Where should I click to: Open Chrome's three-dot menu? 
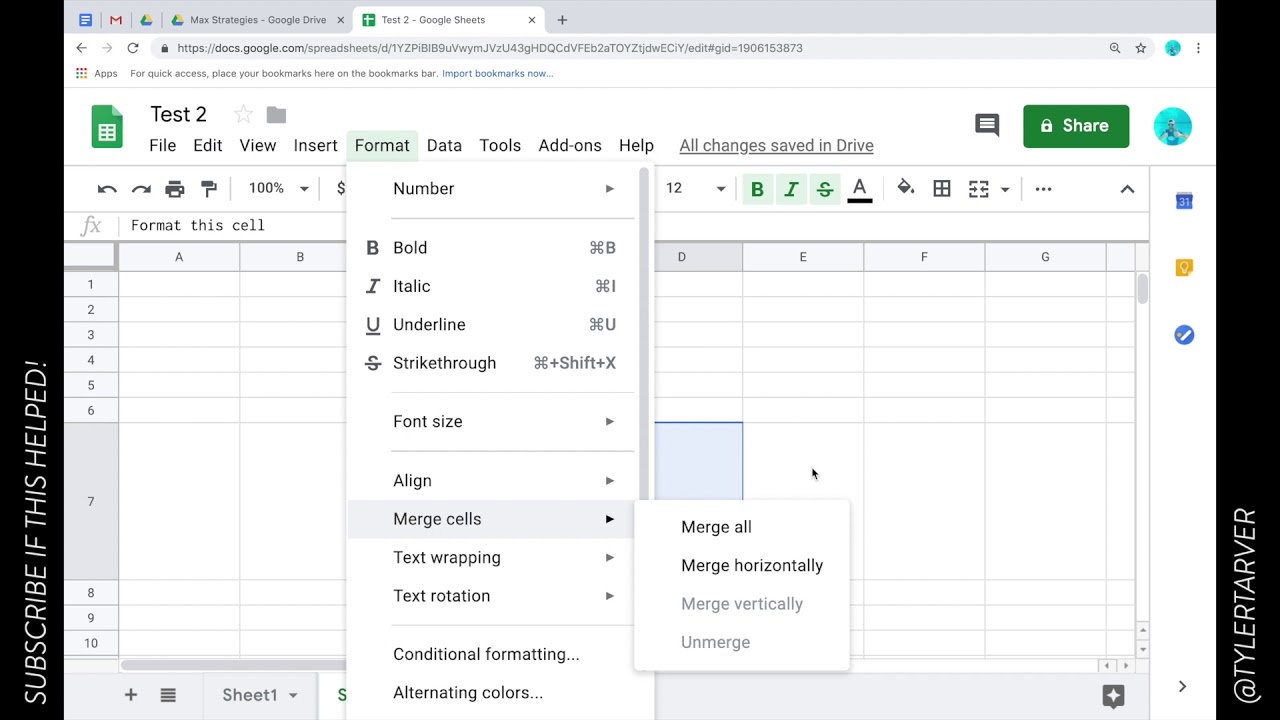click(1198, 48)
